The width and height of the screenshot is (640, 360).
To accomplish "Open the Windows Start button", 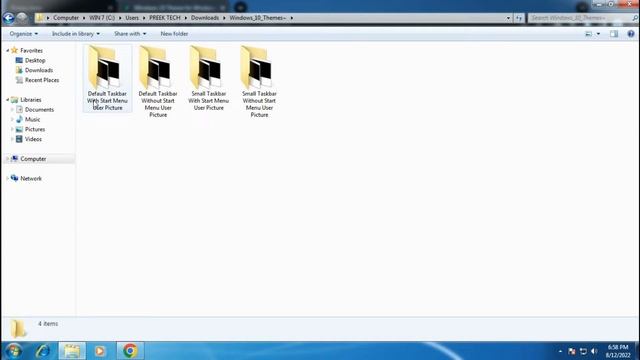I will point(13,351).
